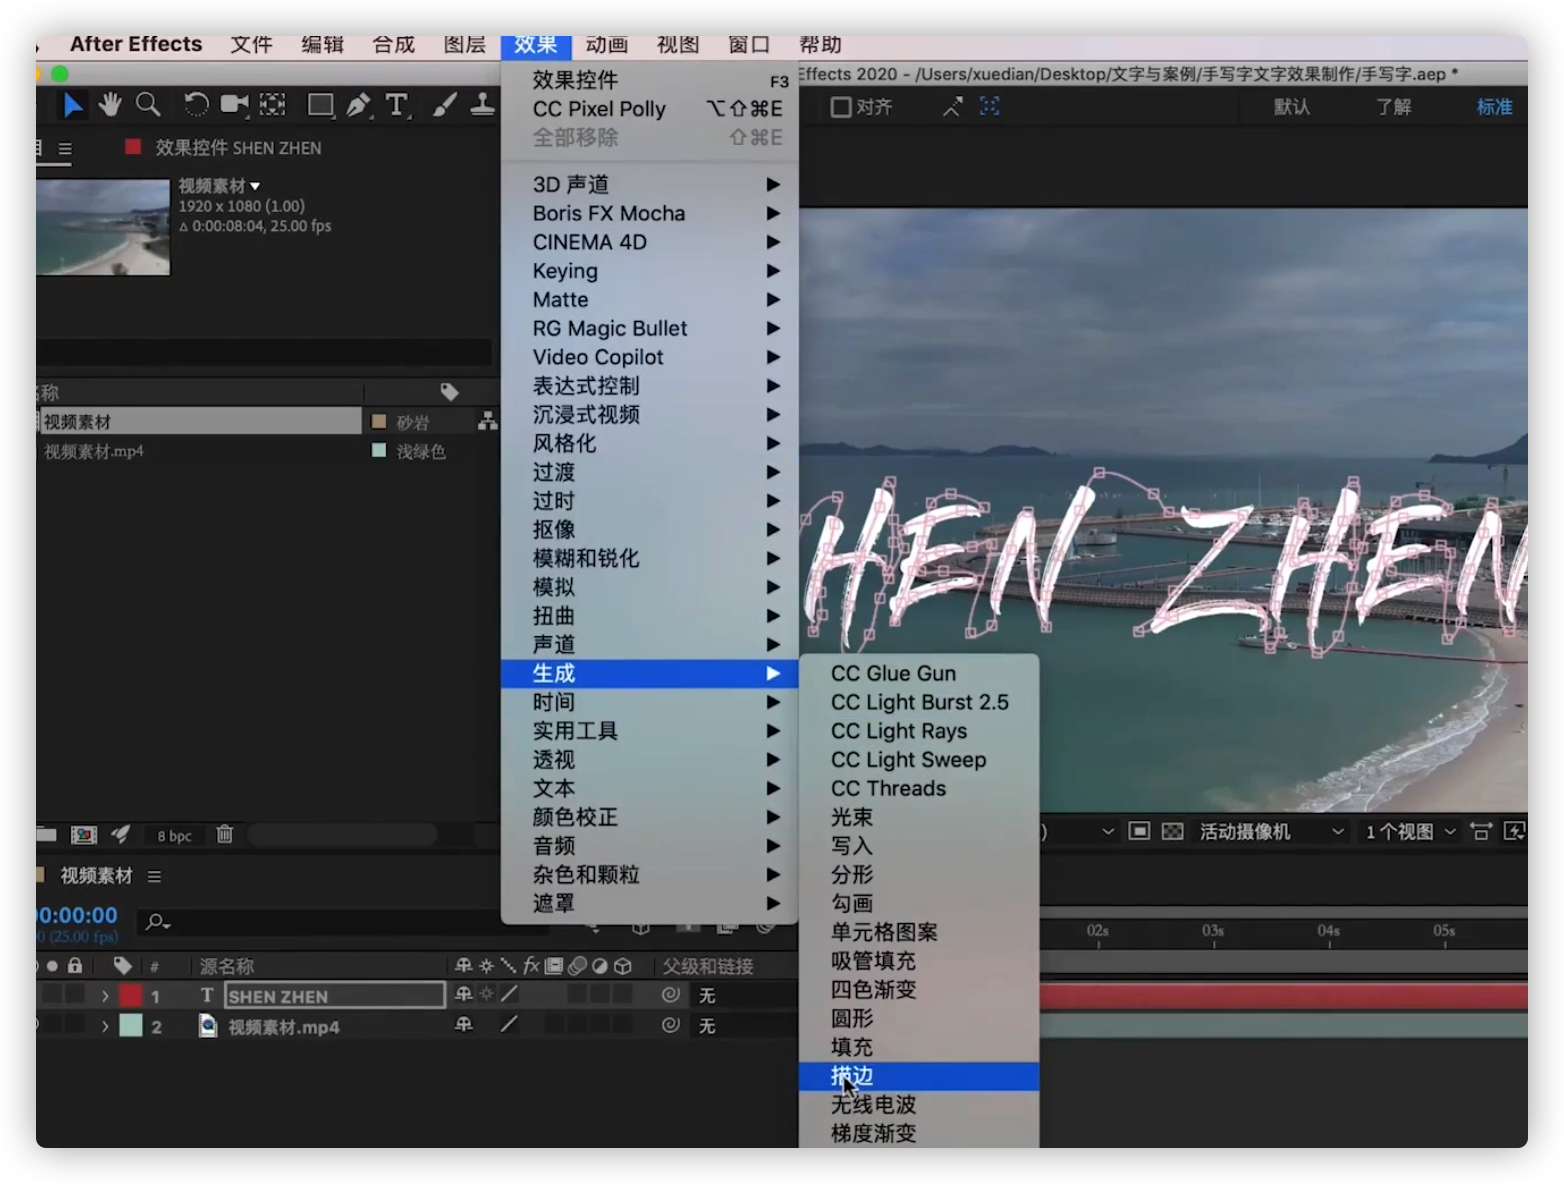Open the 风格化 effects submenu
1564x1184 pixels.
[650, 443]
